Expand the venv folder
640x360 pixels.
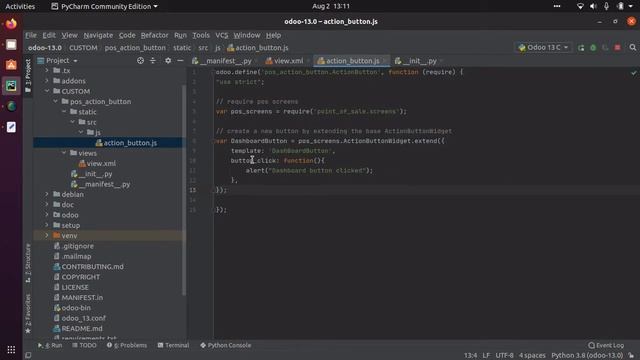tap(47, 236)
